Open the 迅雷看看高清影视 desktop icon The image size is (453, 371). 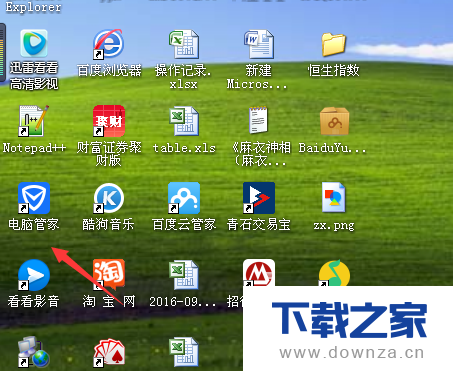coord(34,43)
